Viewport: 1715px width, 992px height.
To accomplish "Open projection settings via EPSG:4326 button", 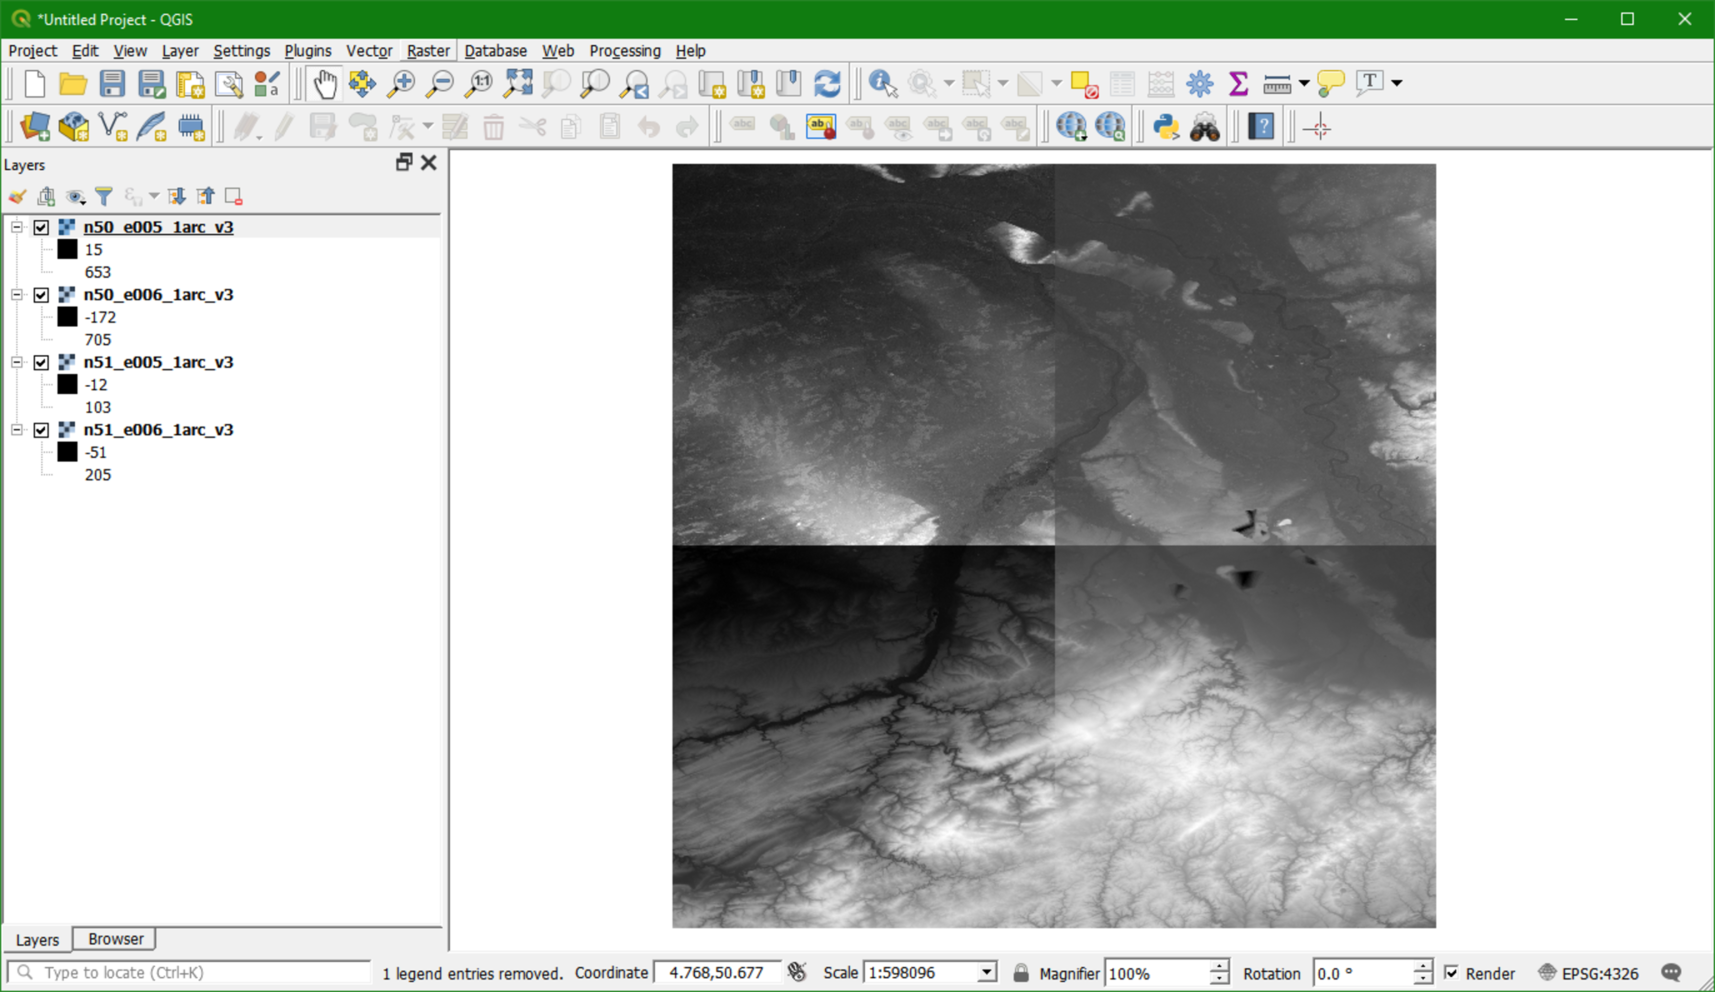I will (1597, 972).
